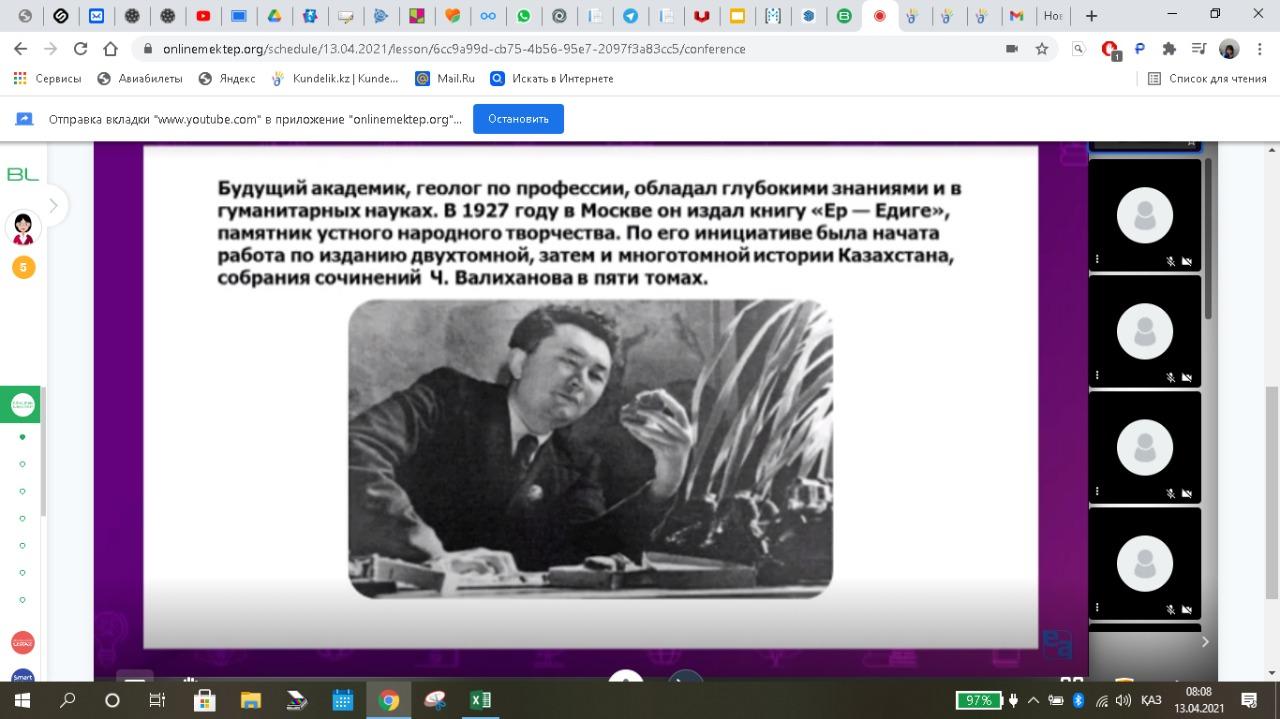Click the participants panel vertical scrollbar
The image size is (1280, 719).
pyautogui.click(x=1208, y=240)
